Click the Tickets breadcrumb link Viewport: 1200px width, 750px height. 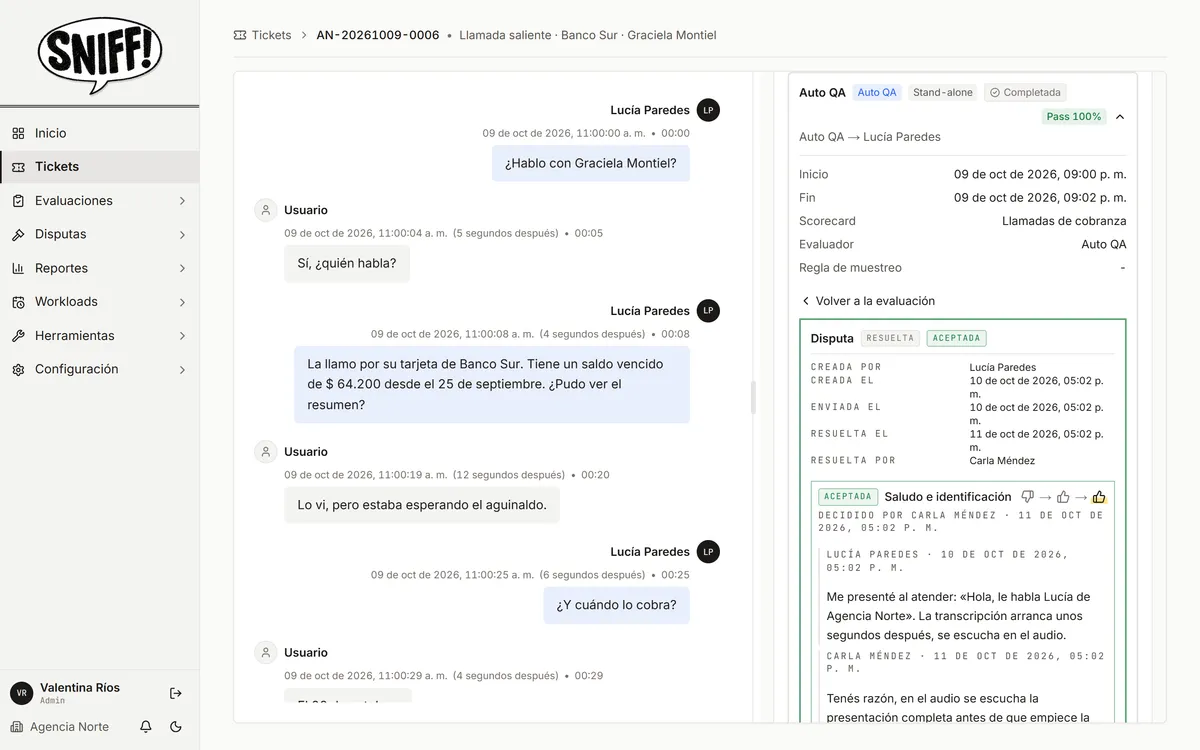pyautogui.click(x=271, y=35)
